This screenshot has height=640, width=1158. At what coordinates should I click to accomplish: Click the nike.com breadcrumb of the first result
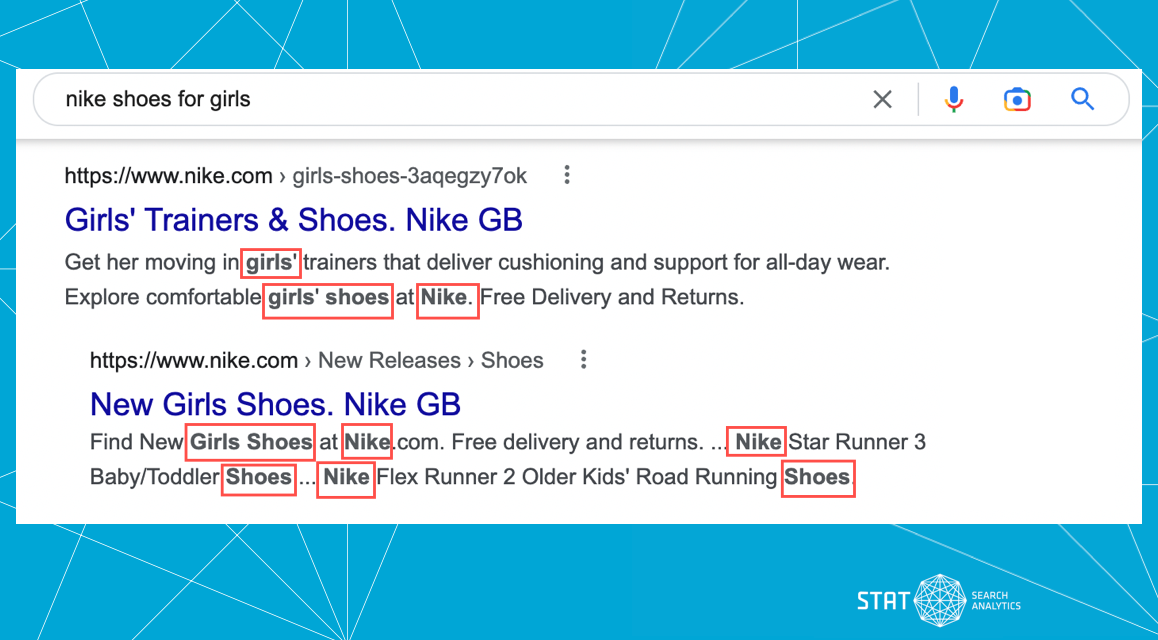tap(168, 175)
